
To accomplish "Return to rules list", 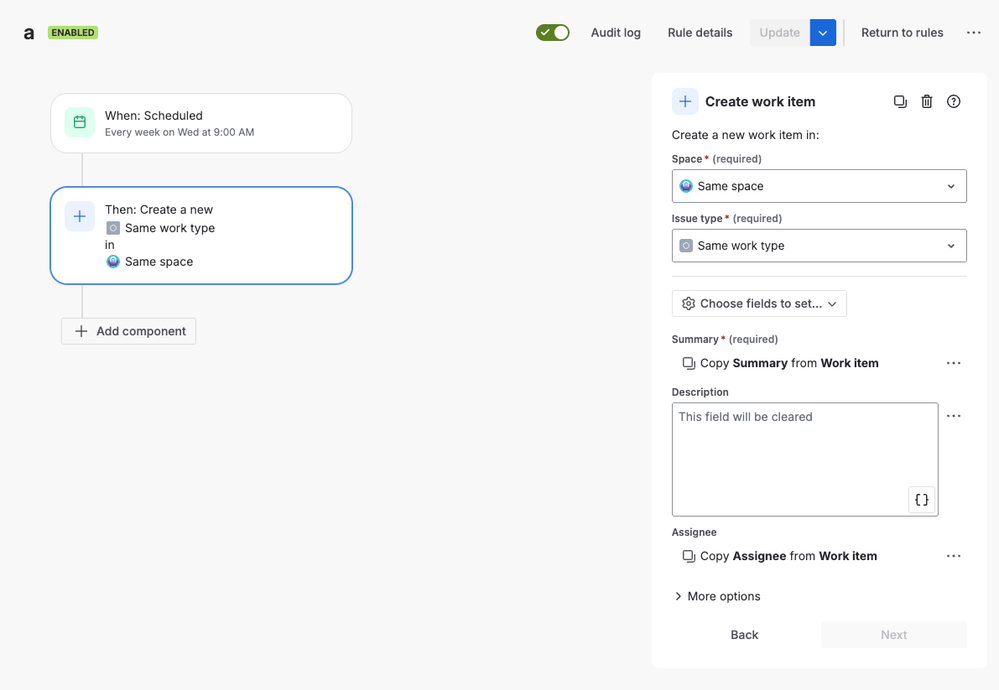I will pyautogui.click(x=902, y=32).
